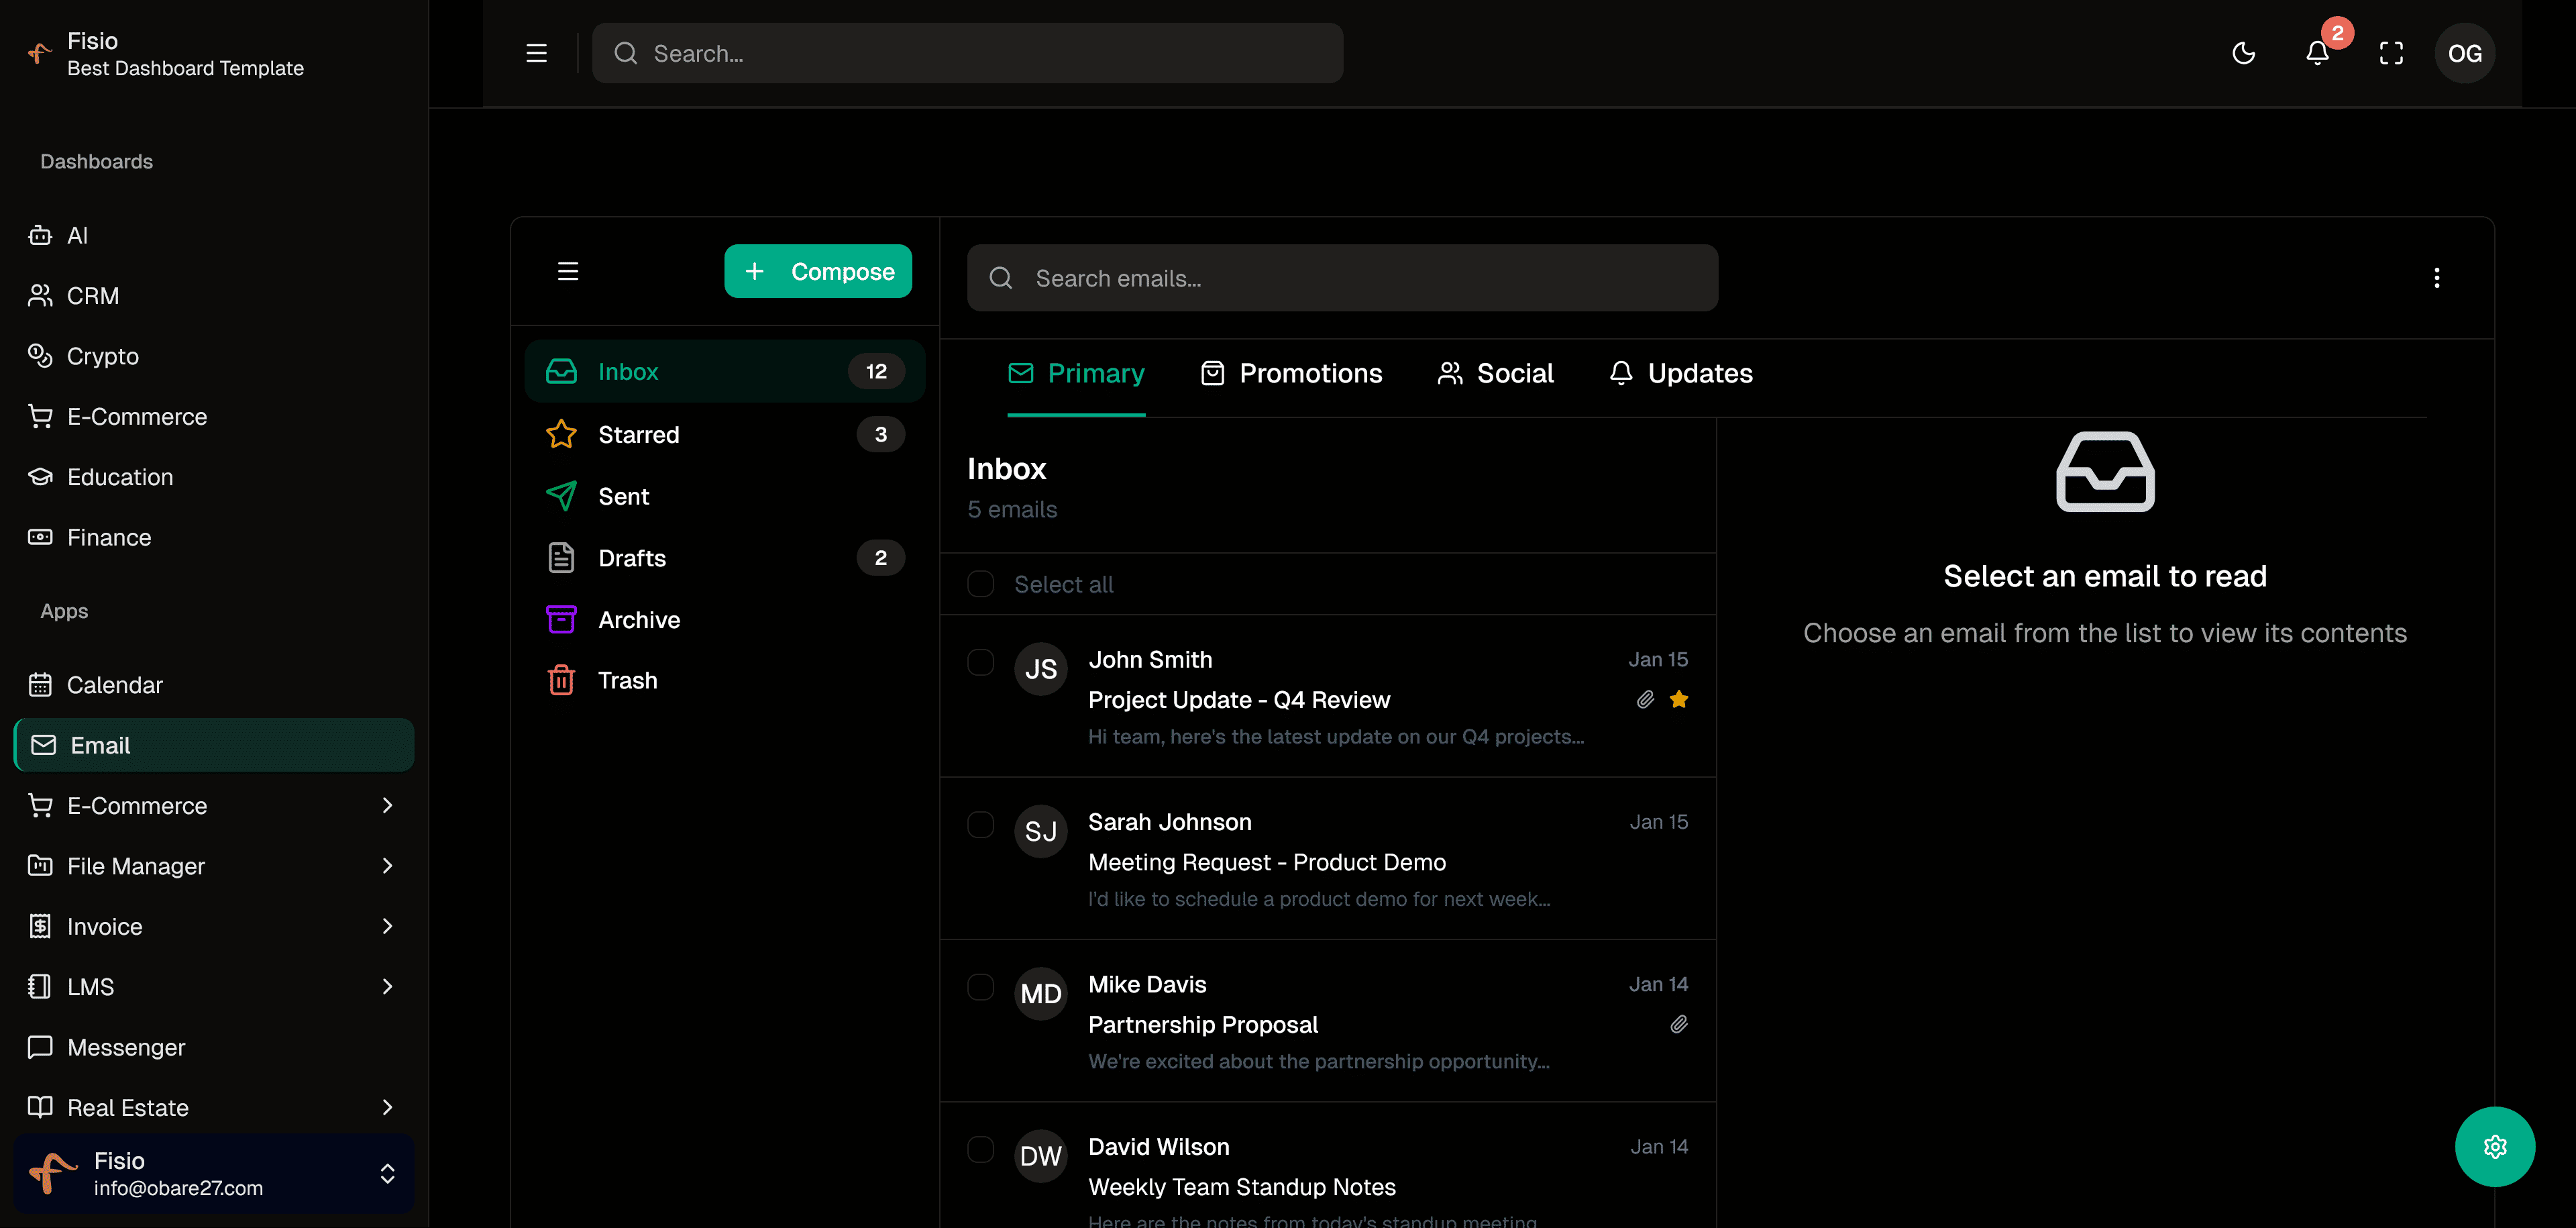Toggle dark mode with the moon icon
This screenshot has height=1228, width=2576.
click(2243, 53)
